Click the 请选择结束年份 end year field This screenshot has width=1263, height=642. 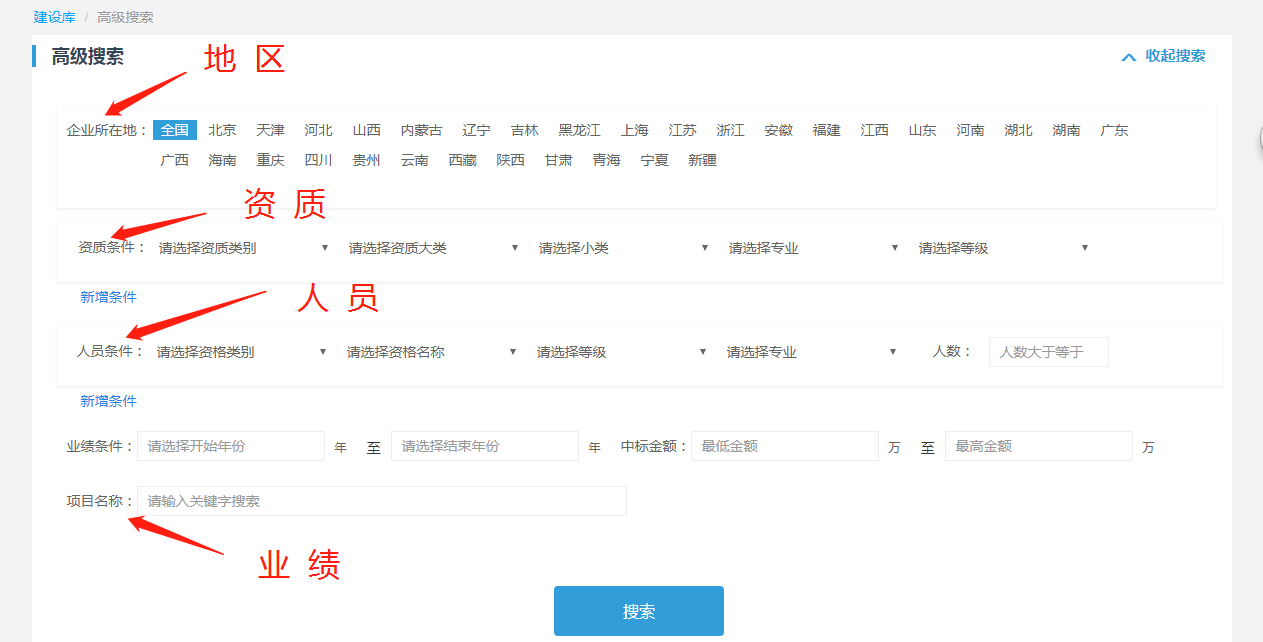click(x=485, y=446)
